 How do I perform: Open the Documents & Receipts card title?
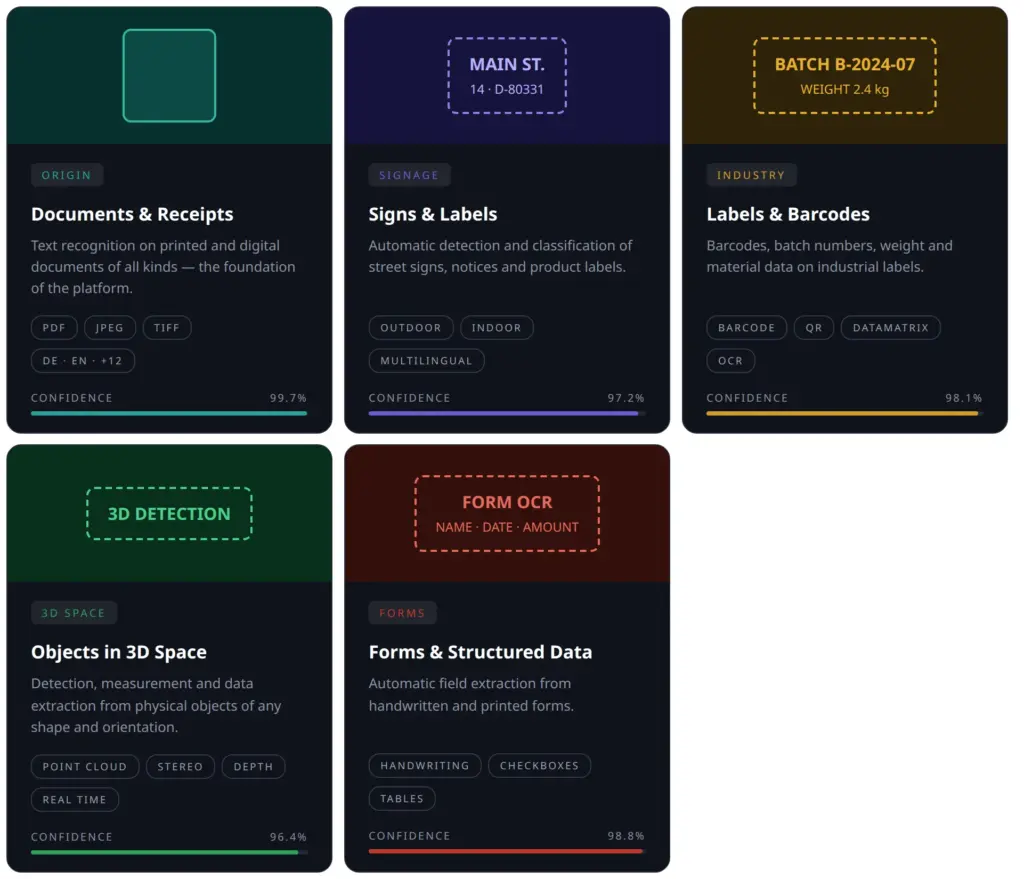point(132,214)
